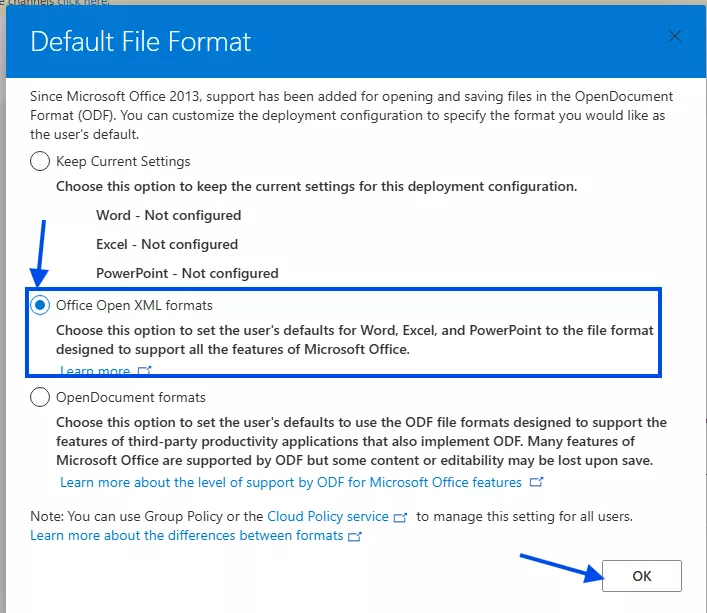The height and width of the screenshot is (613, 707).
Task: Choose the OpenDocument formats radio button
Action: [x=40, y=397]
